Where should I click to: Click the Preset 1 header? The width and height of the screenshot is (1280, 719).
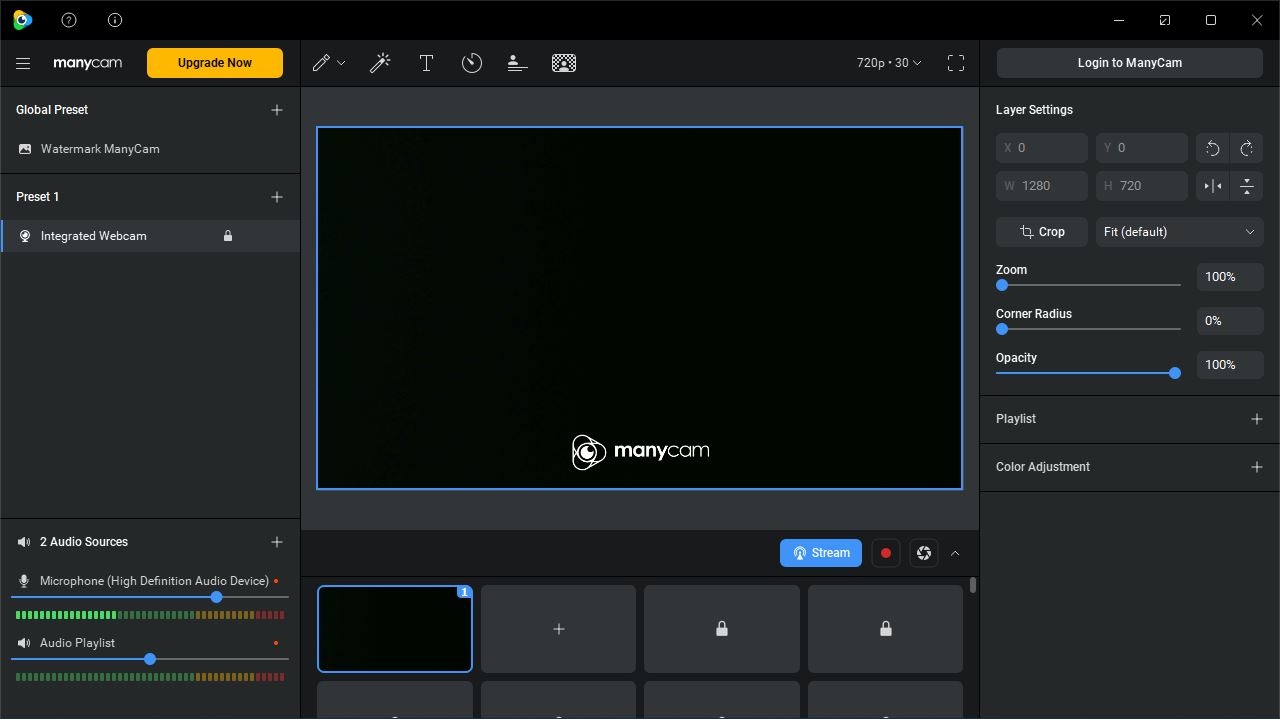point(37,197)
